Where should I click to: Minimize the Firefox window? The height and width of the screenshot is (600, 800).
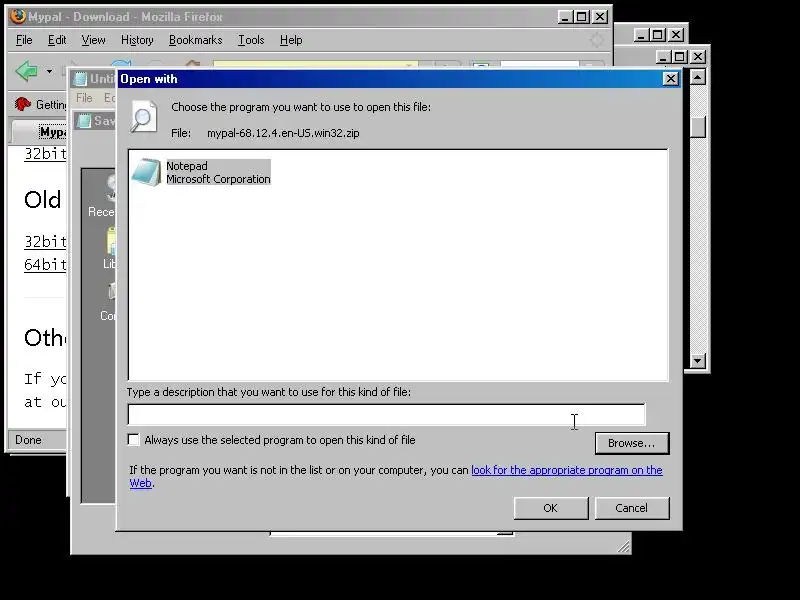[x=564, y=17]
